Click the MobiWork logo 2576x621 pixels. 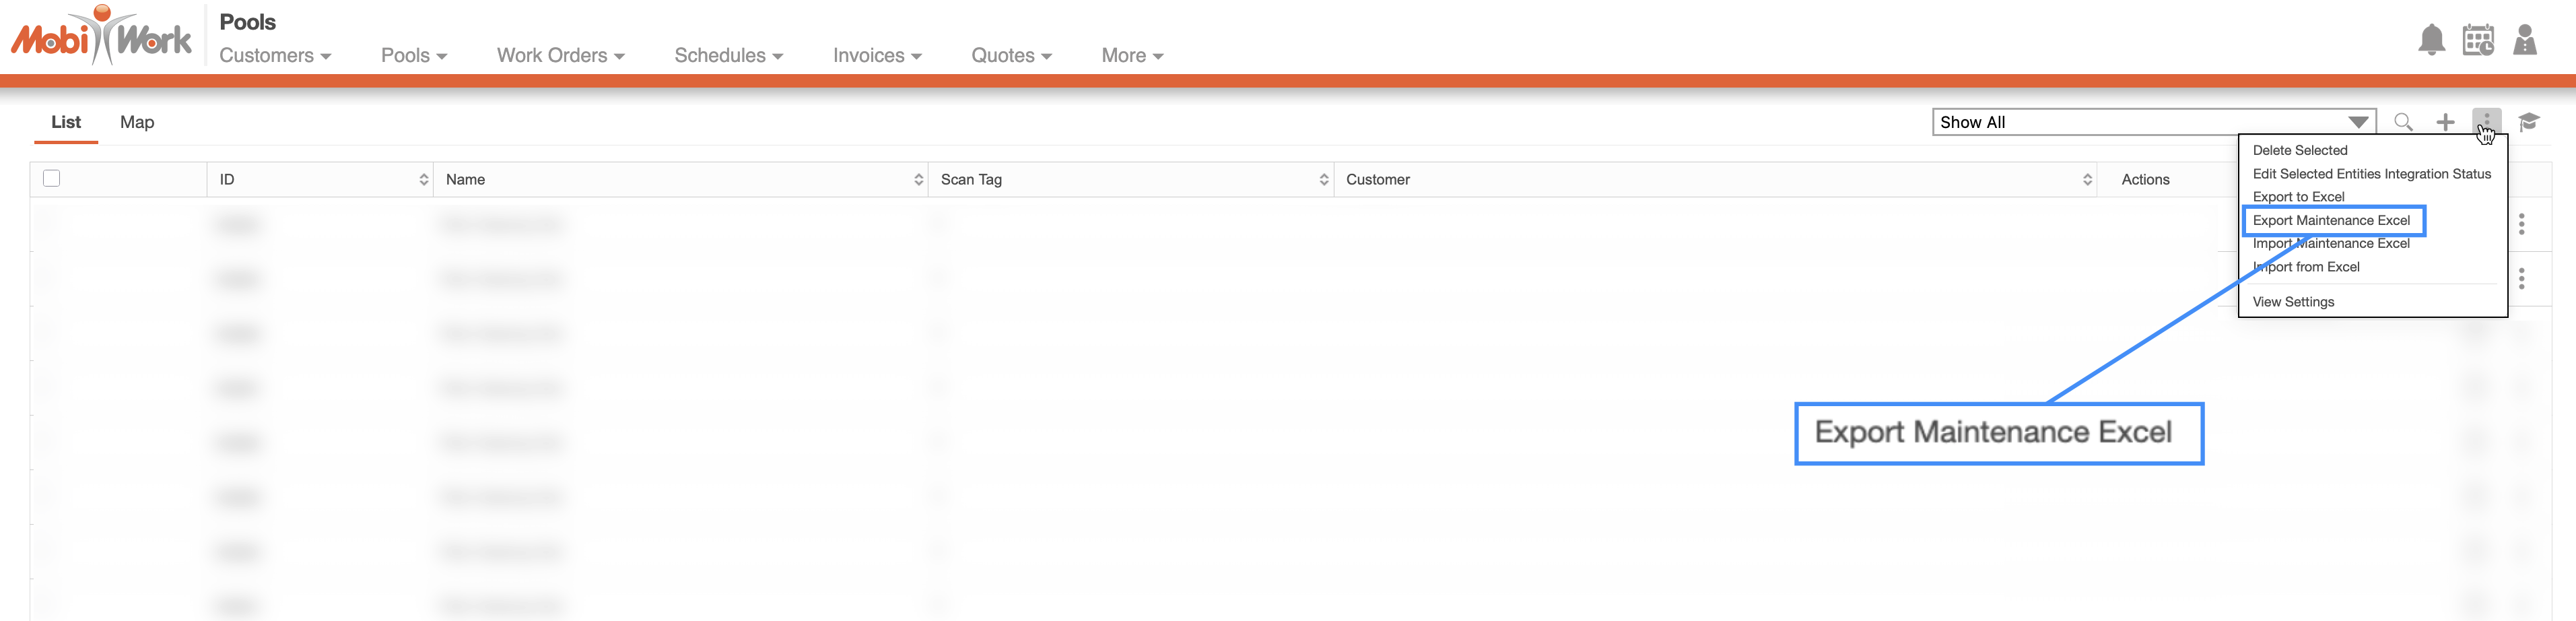pyautogui.click(x=101, y=37)
